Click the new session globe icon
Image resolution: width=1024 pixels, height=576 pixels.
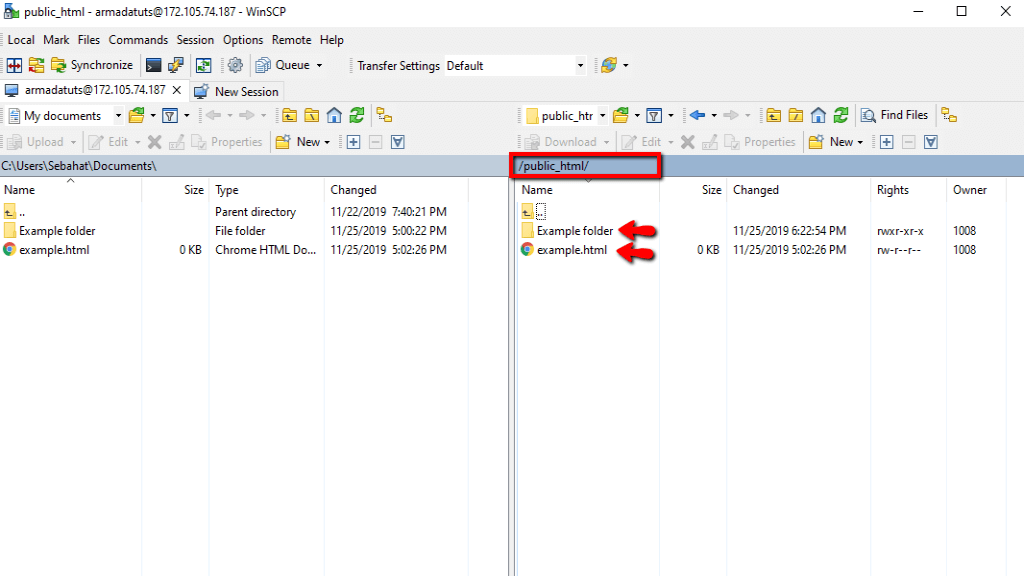pyautogui.click(x=609, y=65)
